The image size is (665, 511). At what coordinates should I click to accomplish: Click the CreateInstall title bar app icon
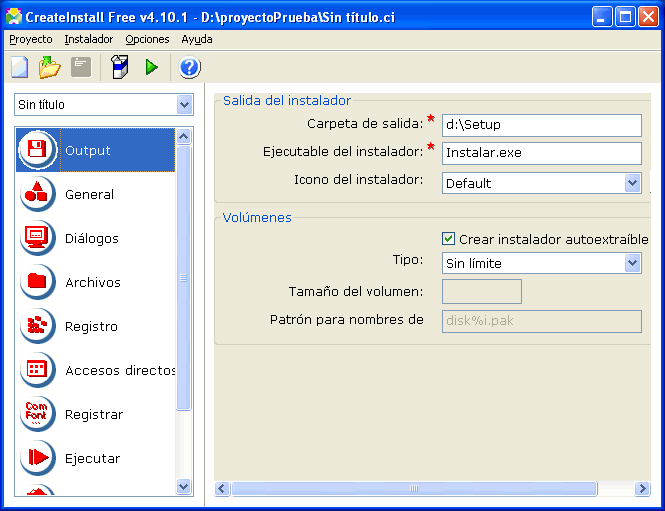14,17
